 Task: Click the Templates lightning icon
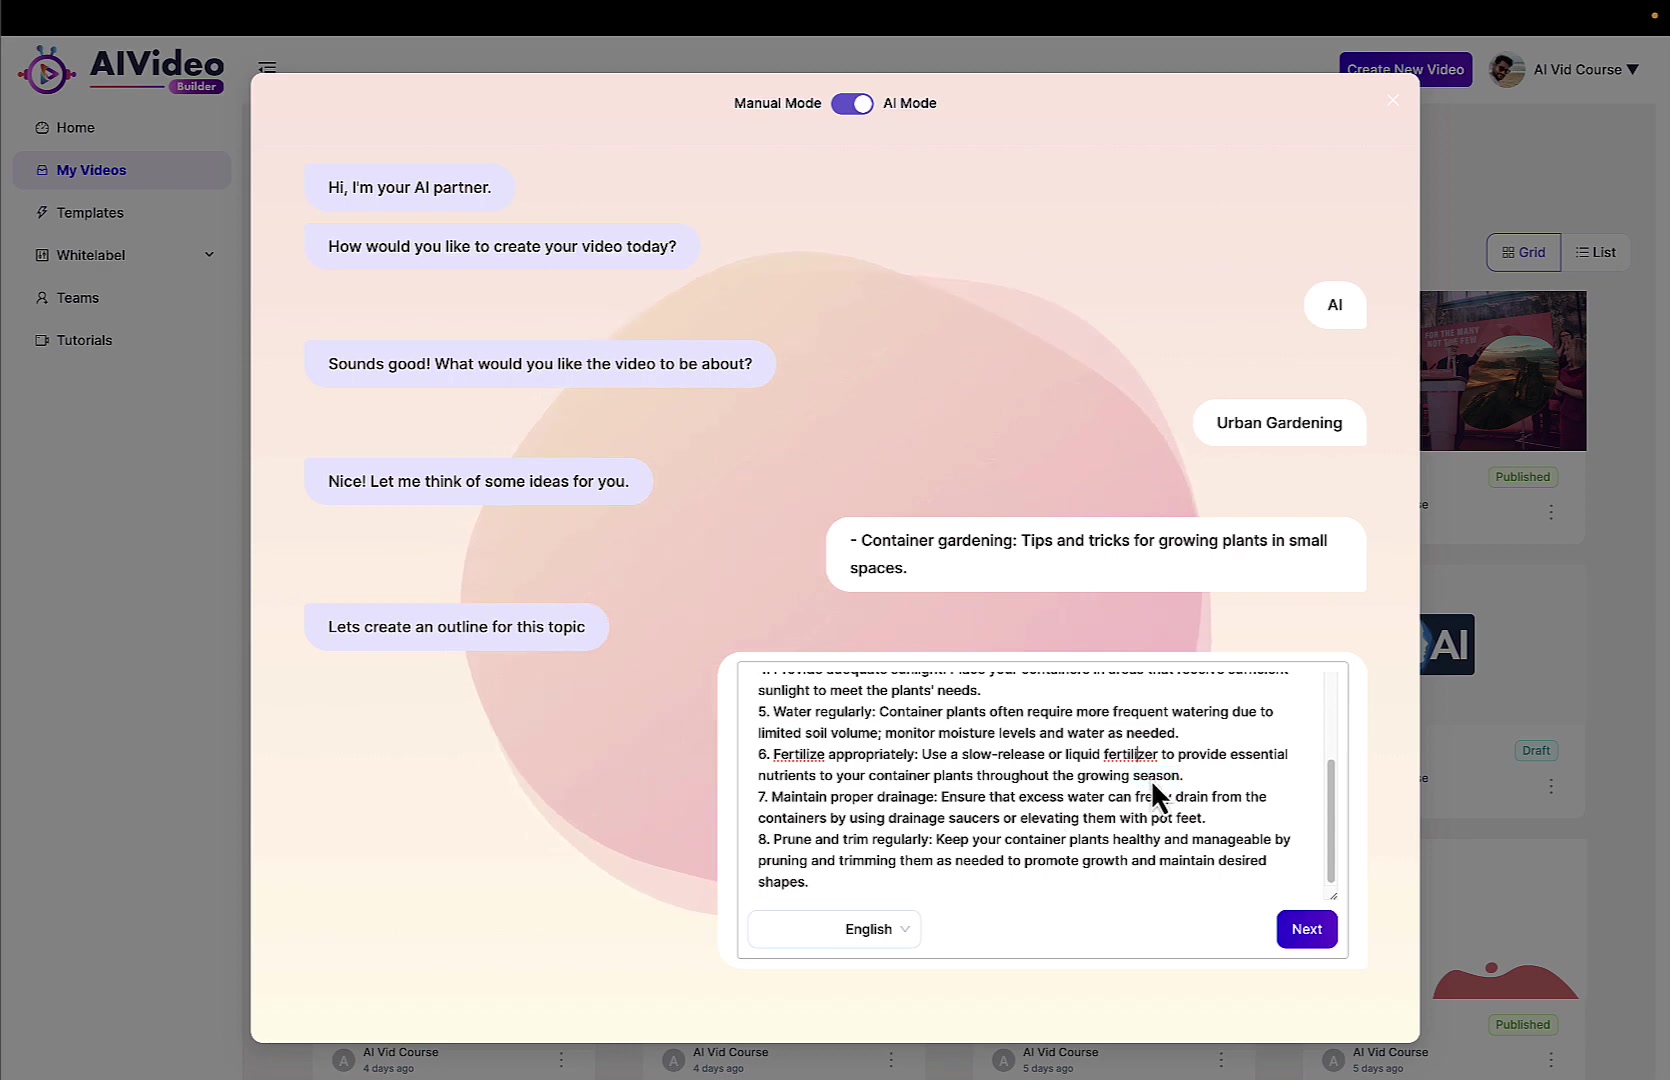42,213
